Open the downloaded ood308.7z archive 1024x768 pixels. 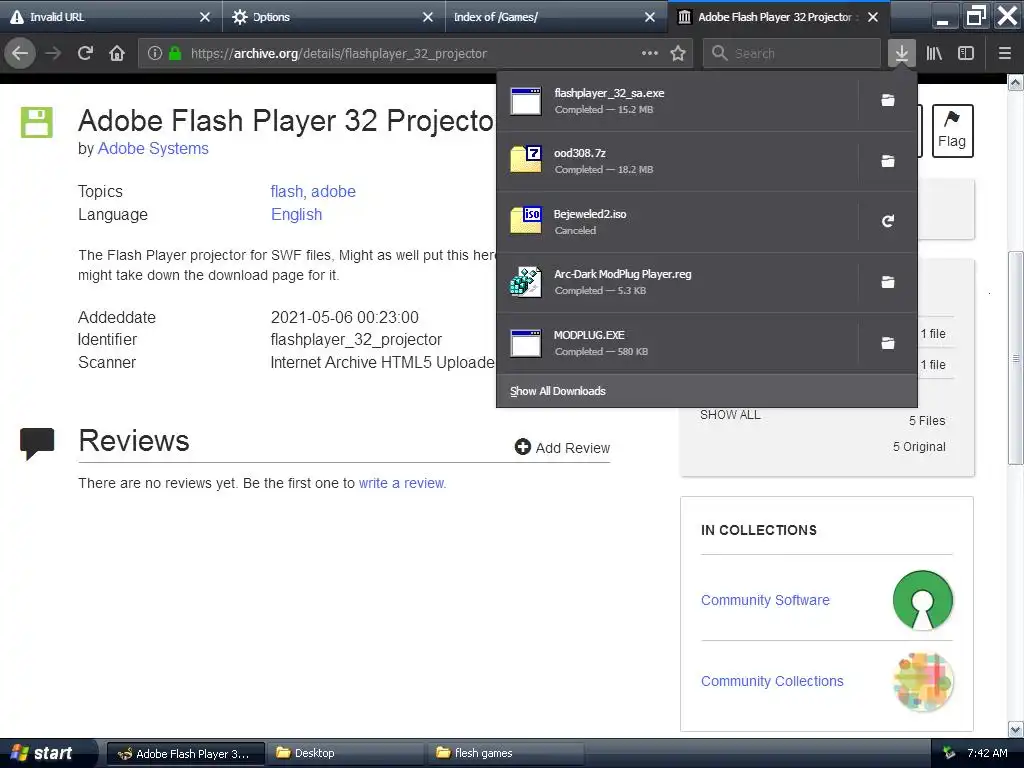pyautogui.click(x=677, y=161)
